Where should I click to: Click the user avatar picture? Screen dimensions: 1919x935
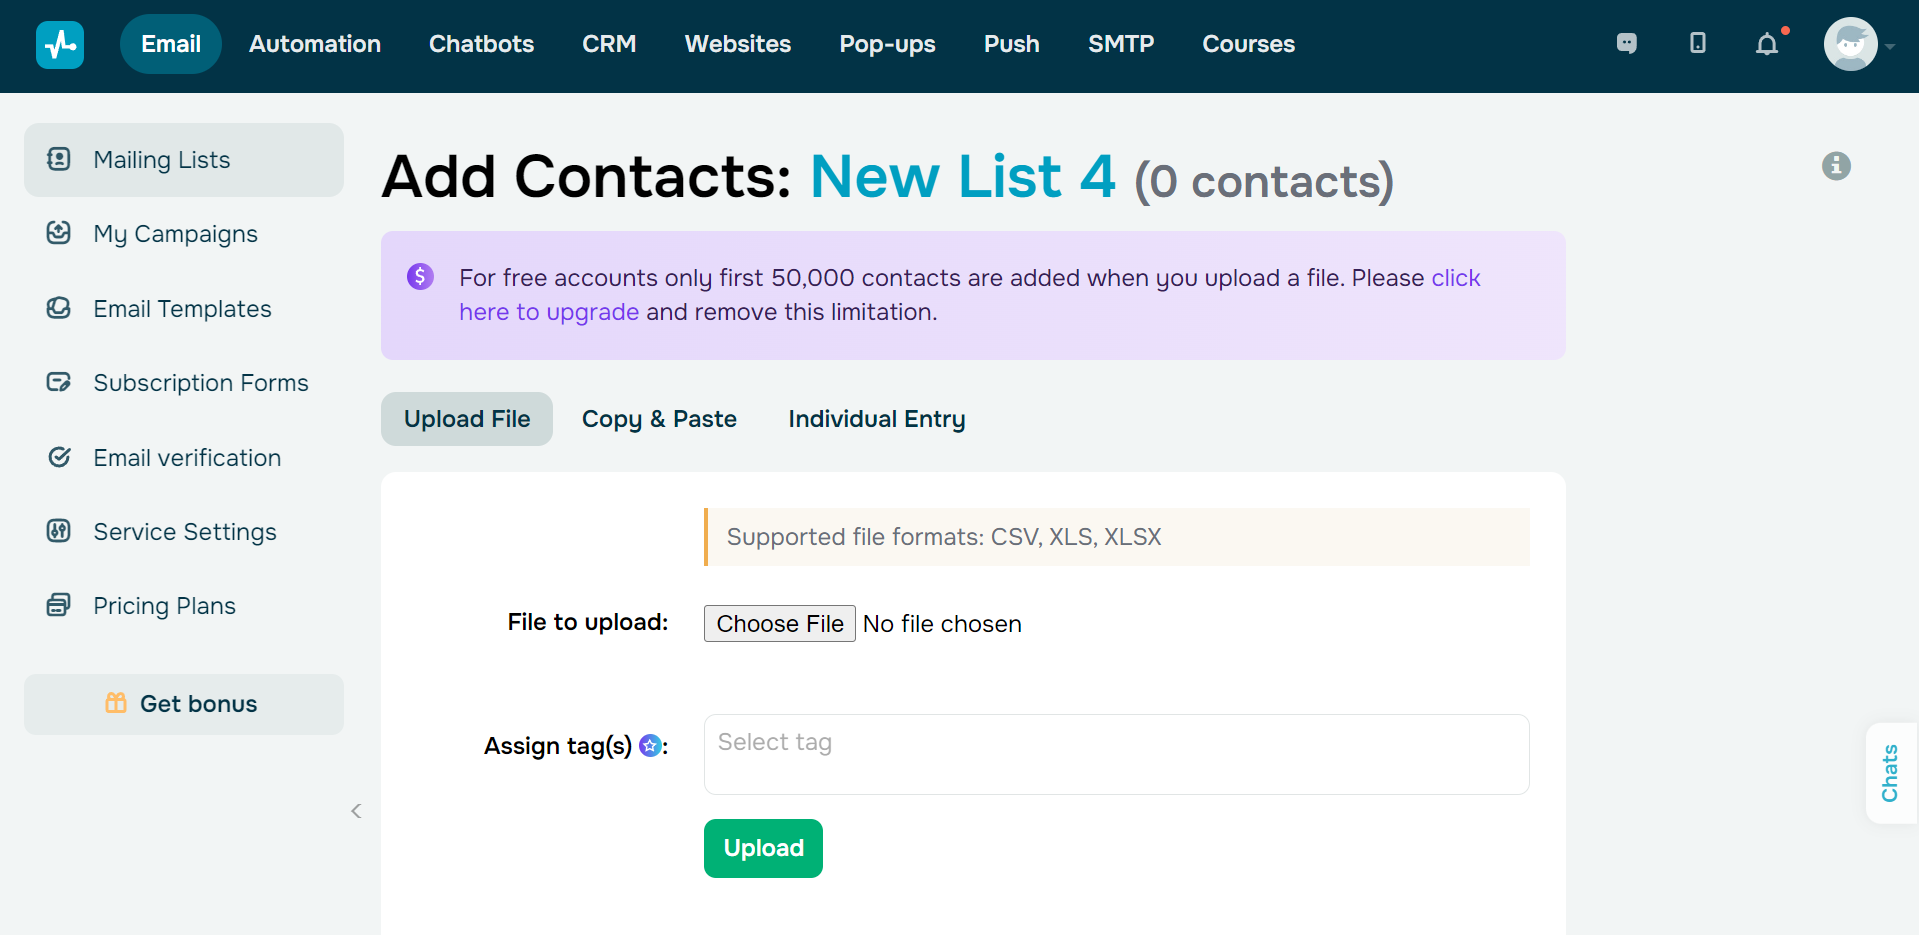pyautogui.click(x=1850, y=44)
